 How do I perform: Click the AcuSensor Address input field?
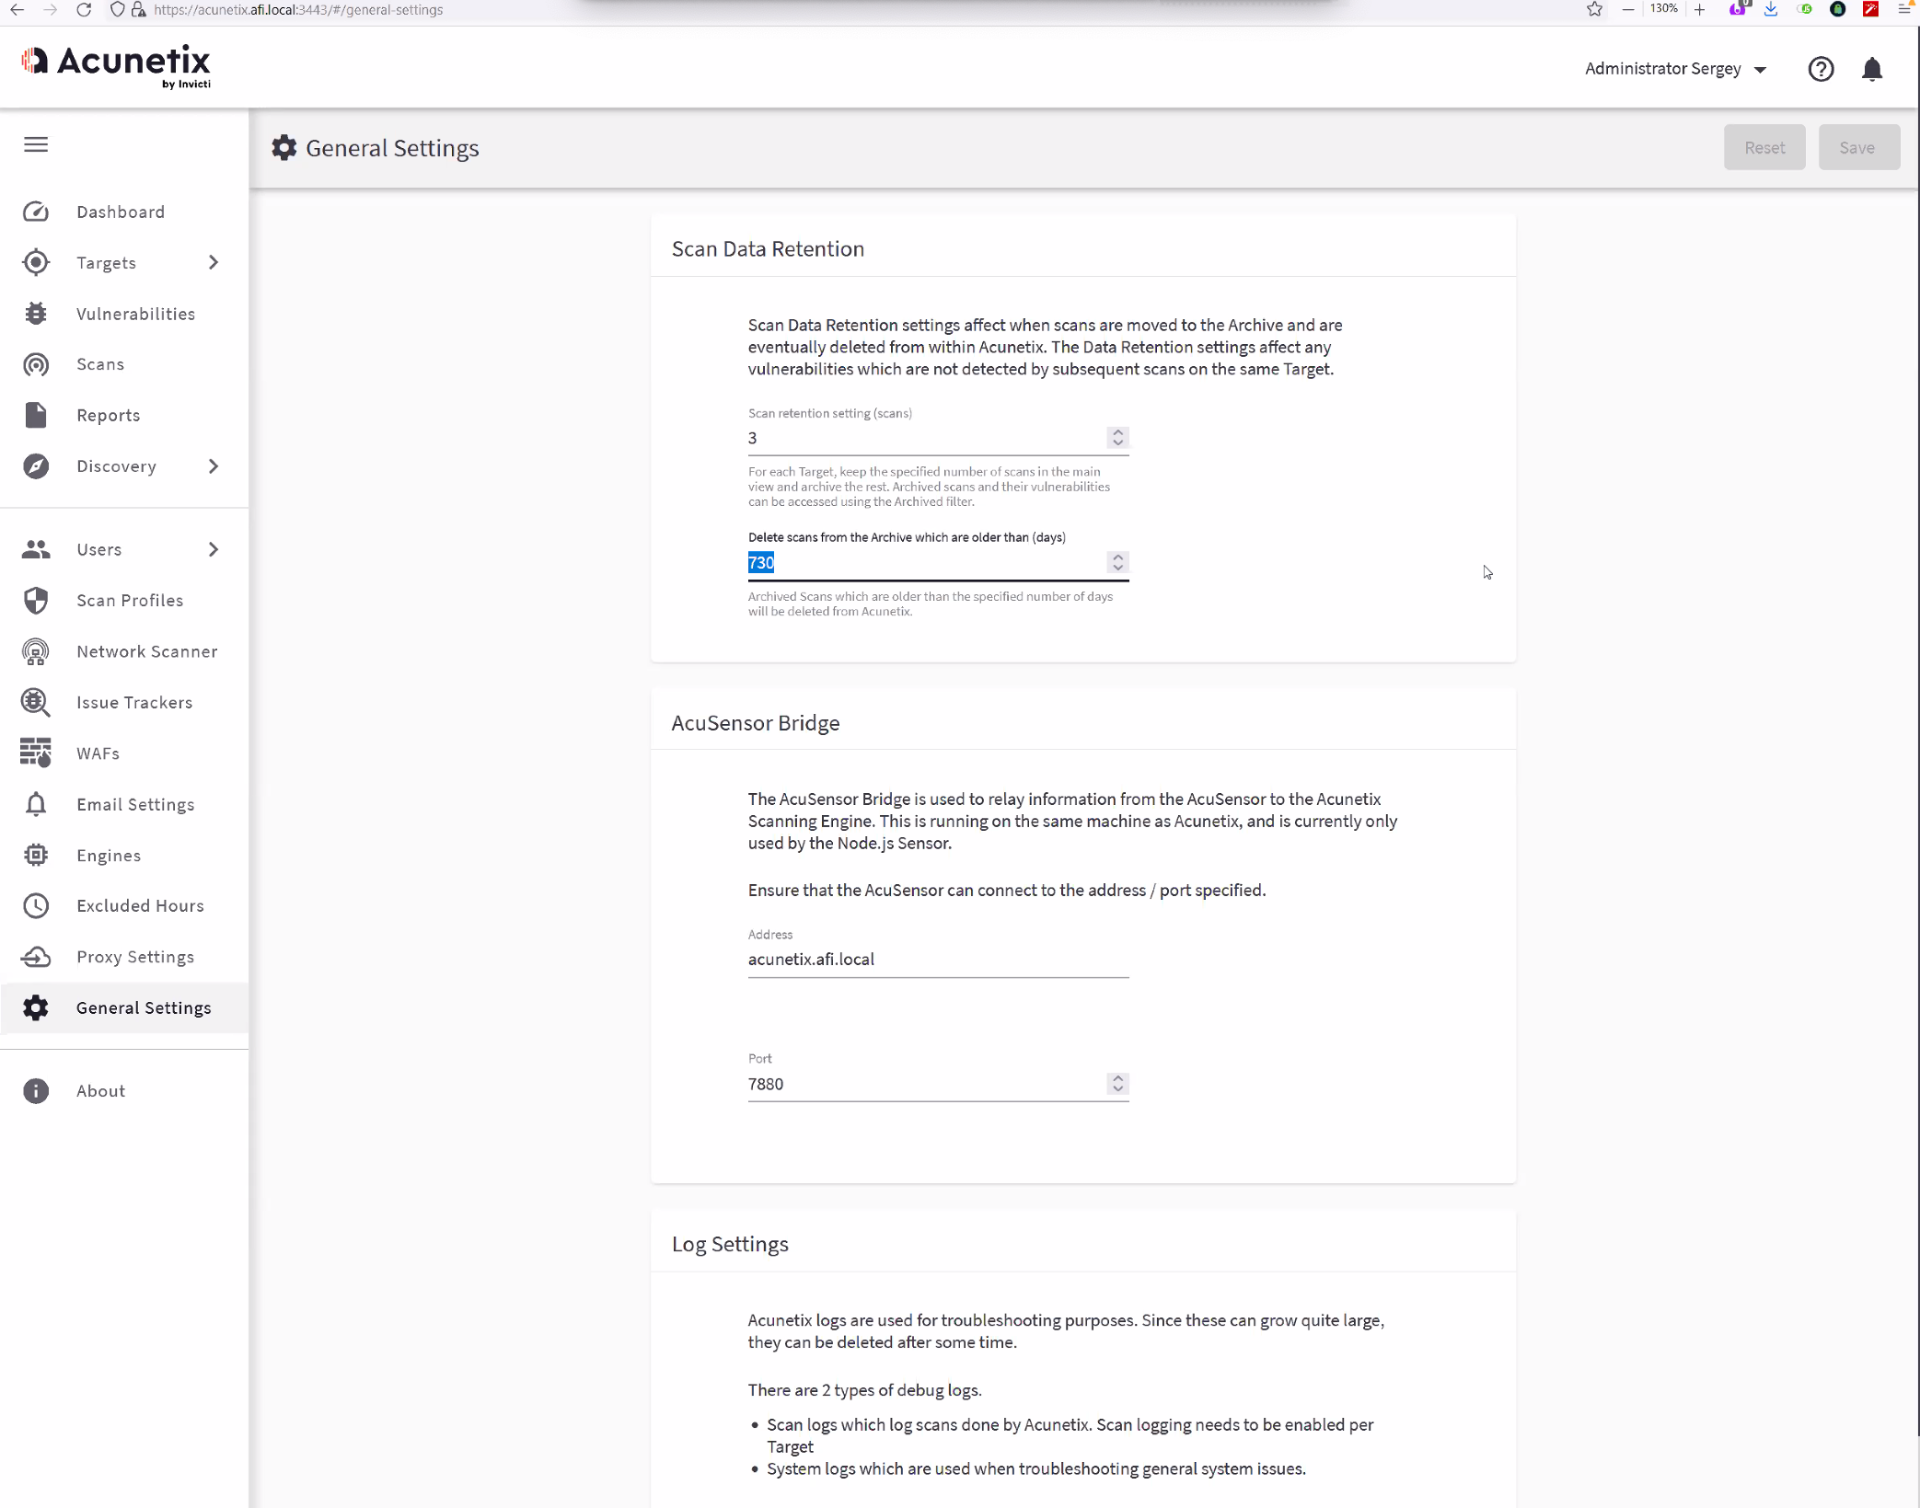[x=937, y=959]
